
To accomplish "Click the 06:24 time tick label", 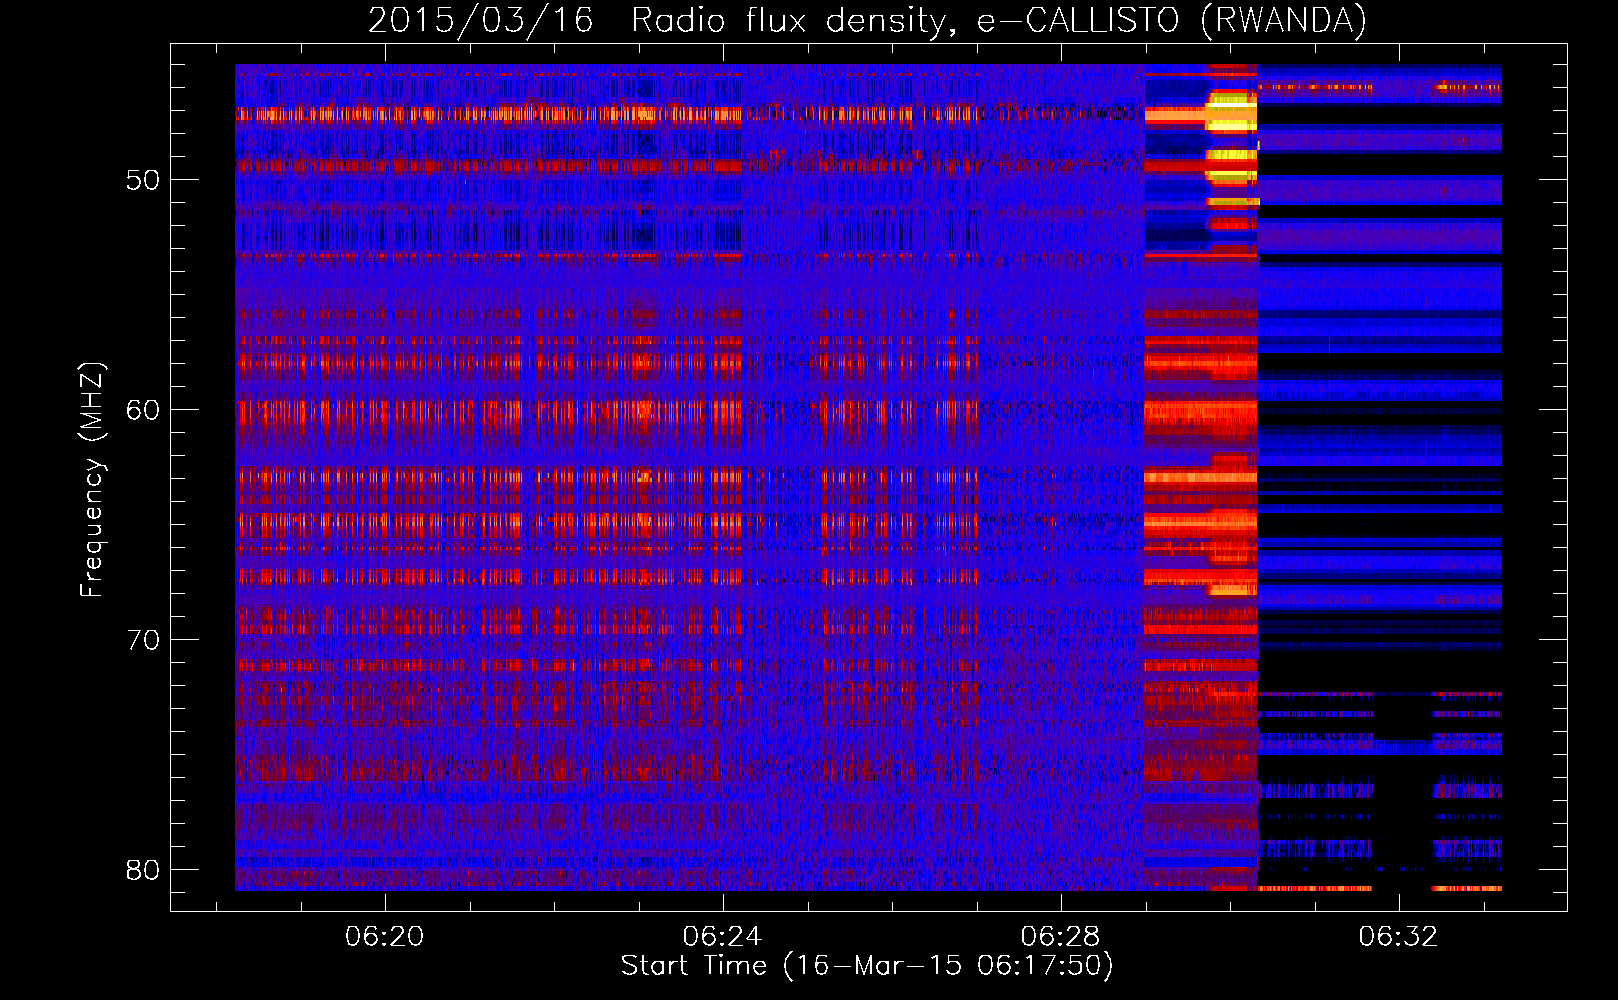I will click(723, 936).
